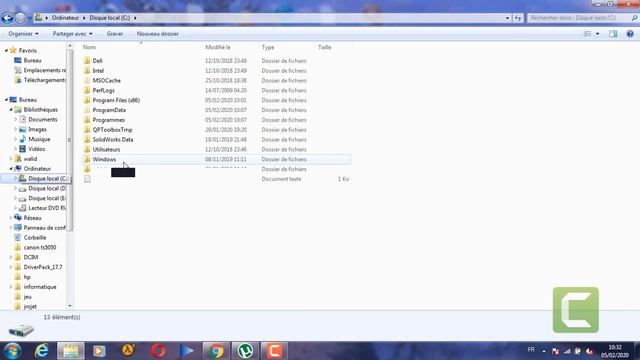Expand the Documents library
Screen dimensions: 640x360
[x=16, y=120]
